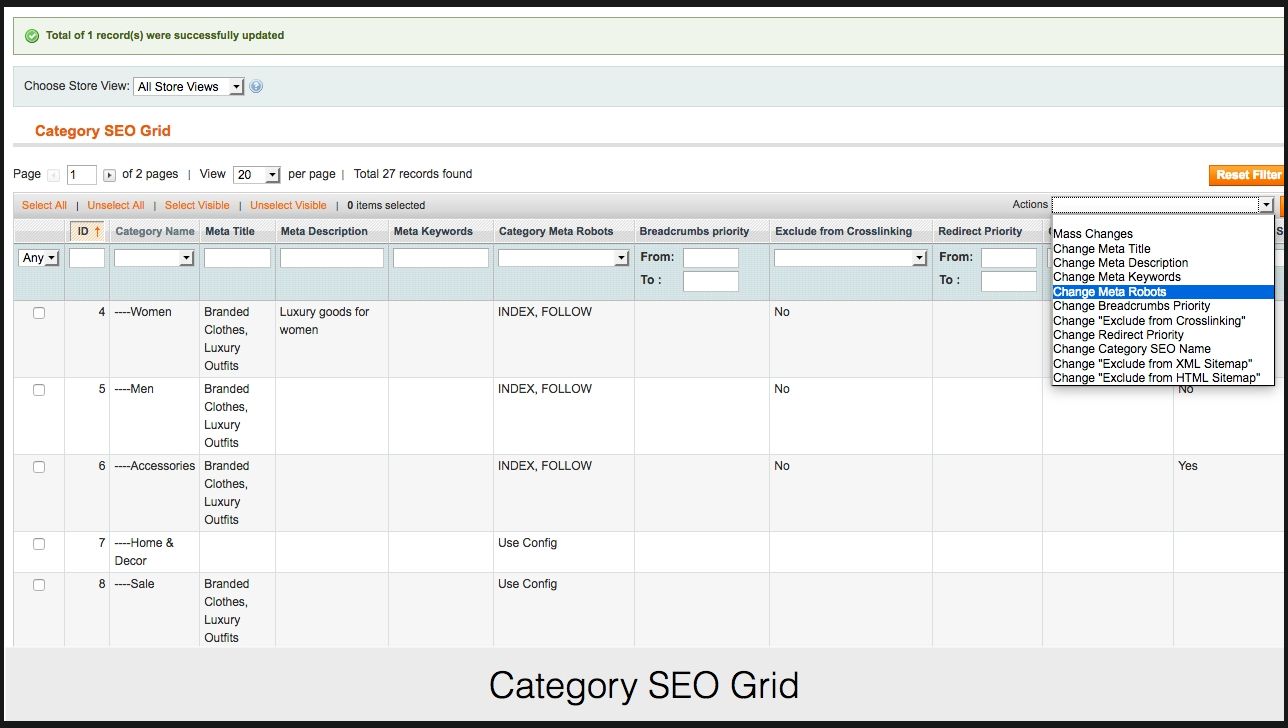
Task: Open the per page View dropdown
Action: (x=257, y=175)
